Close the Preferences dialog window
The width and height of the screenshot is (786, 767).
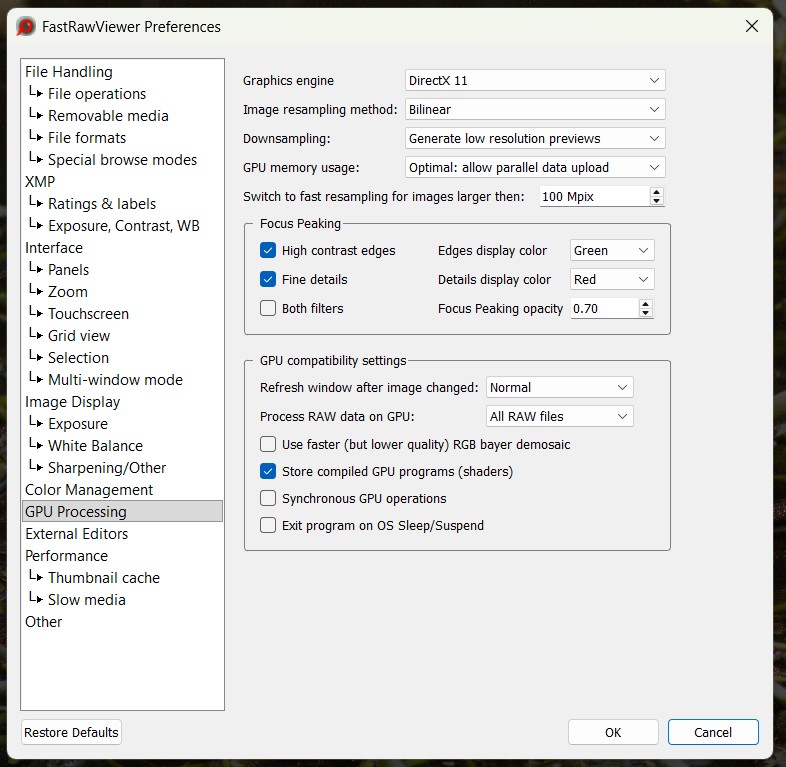[752, 27]
